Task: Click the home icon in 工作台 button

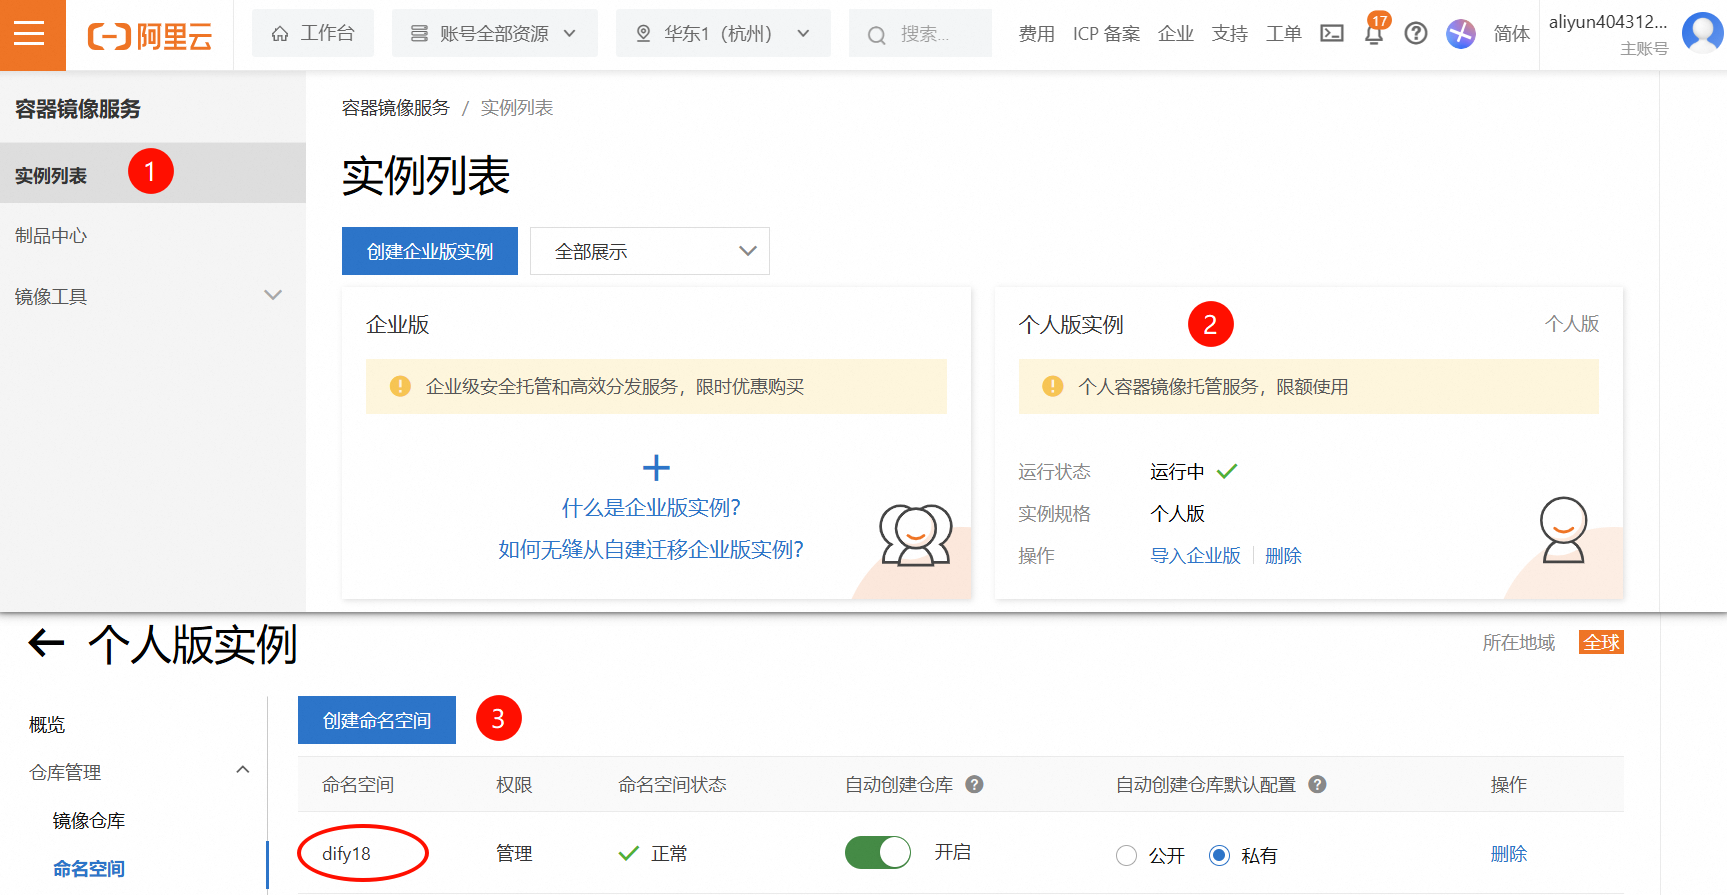Action: 280,34
